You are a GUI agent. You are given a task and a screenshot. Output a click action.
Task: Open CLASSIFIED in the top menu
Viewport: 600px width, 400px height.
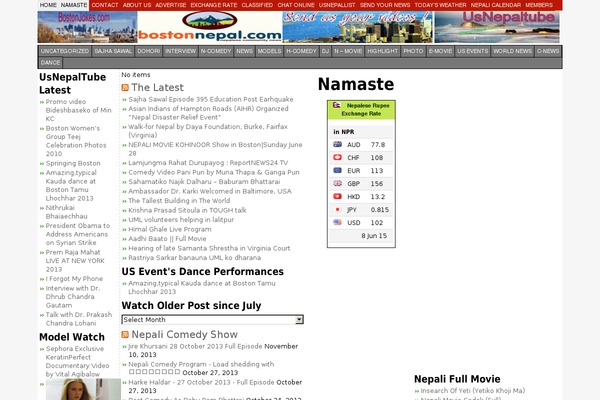tap(257, 5)
